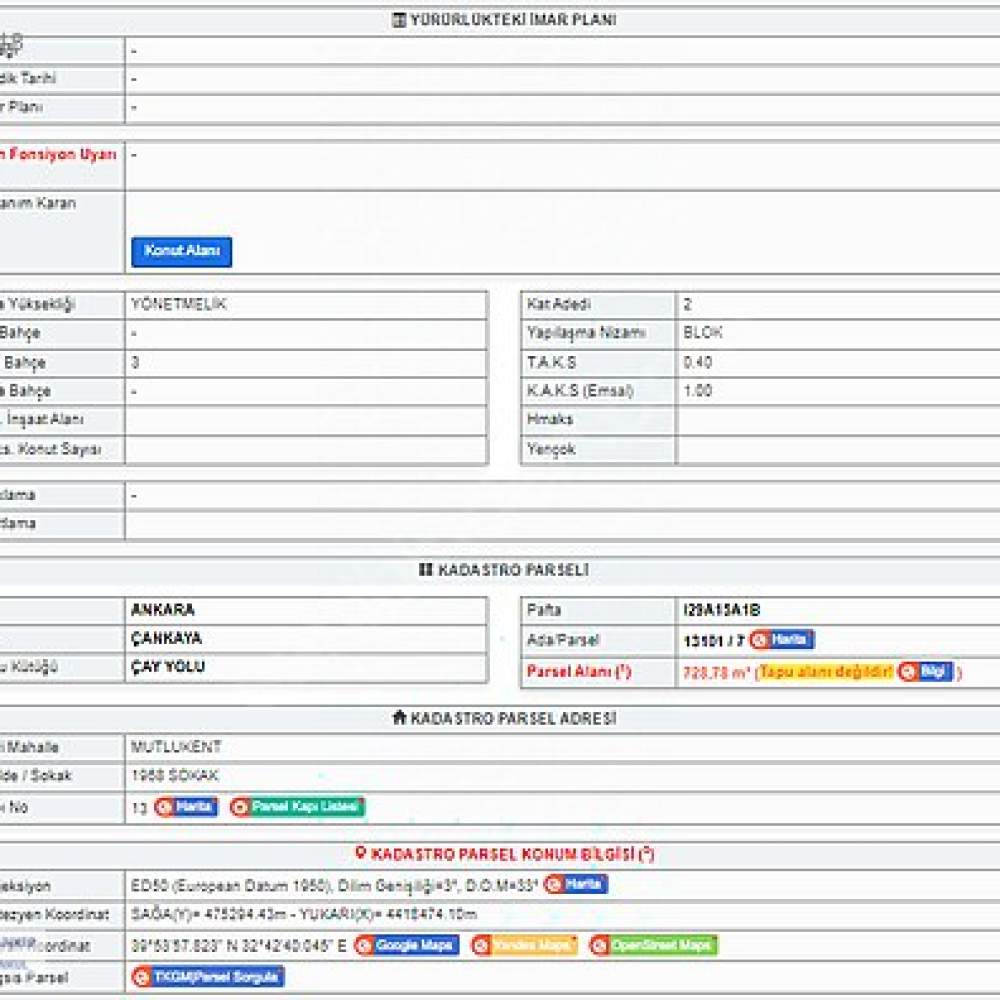Open Harita beside Ada/Parsel 13101 / 7
1000x1000 pixels.
click(782, 640)
